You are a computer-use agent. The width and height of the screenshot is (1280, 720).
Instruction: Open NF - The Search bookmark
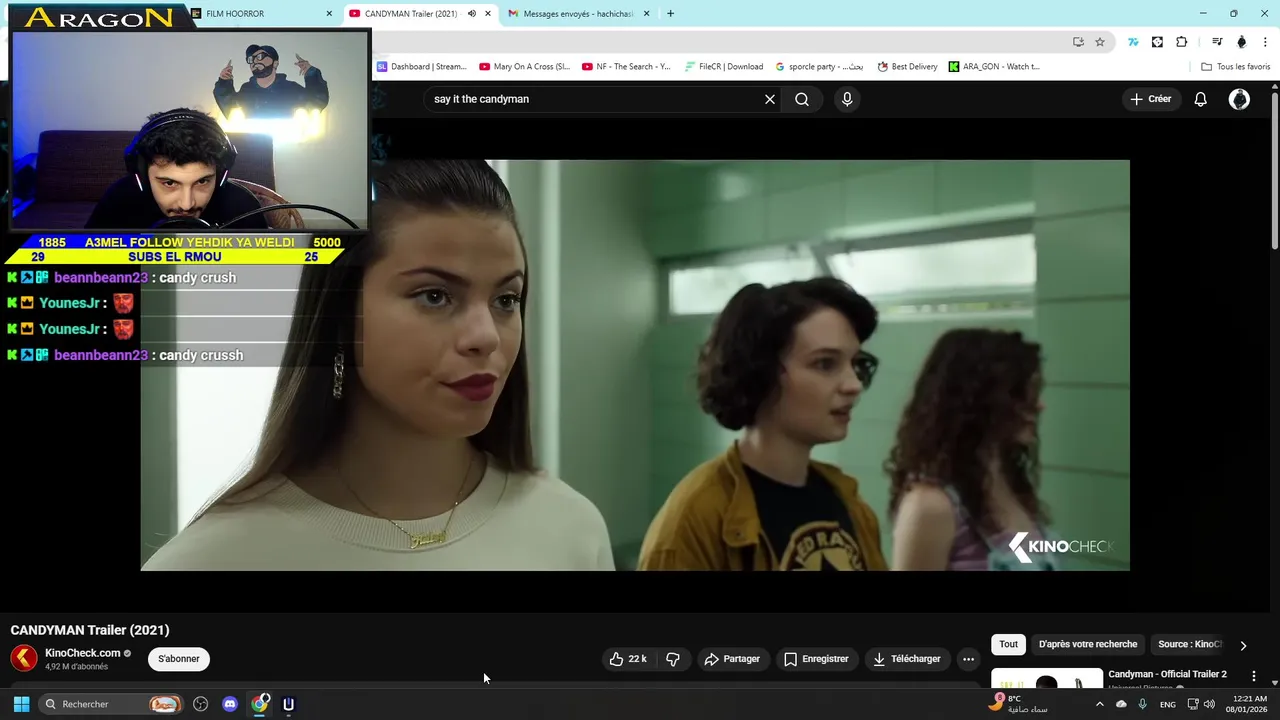[x=626, y=67]
